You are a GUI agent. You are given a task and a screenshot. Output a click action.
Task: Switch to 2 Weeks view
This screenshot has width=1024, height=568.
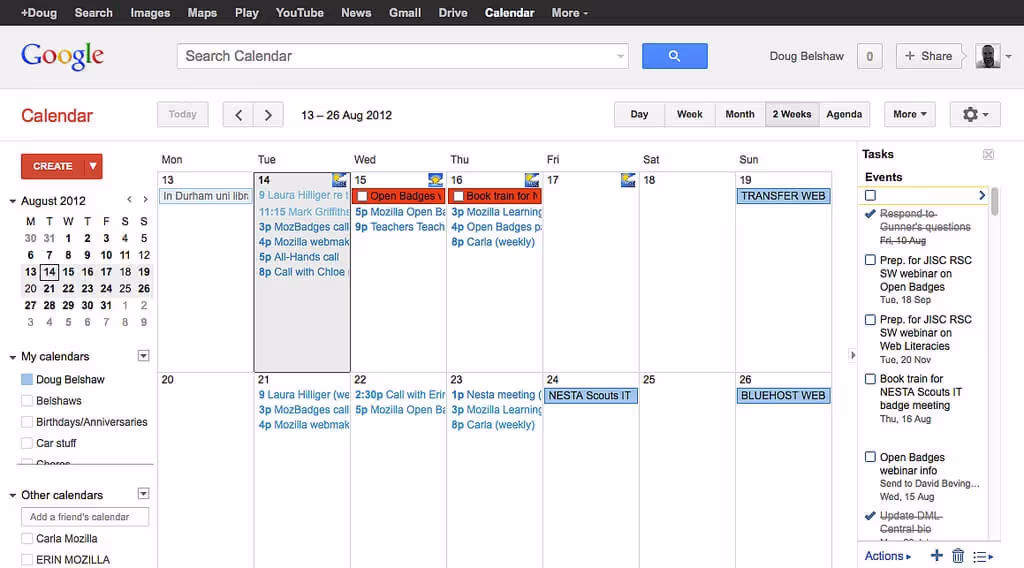[x=792, y=114]
